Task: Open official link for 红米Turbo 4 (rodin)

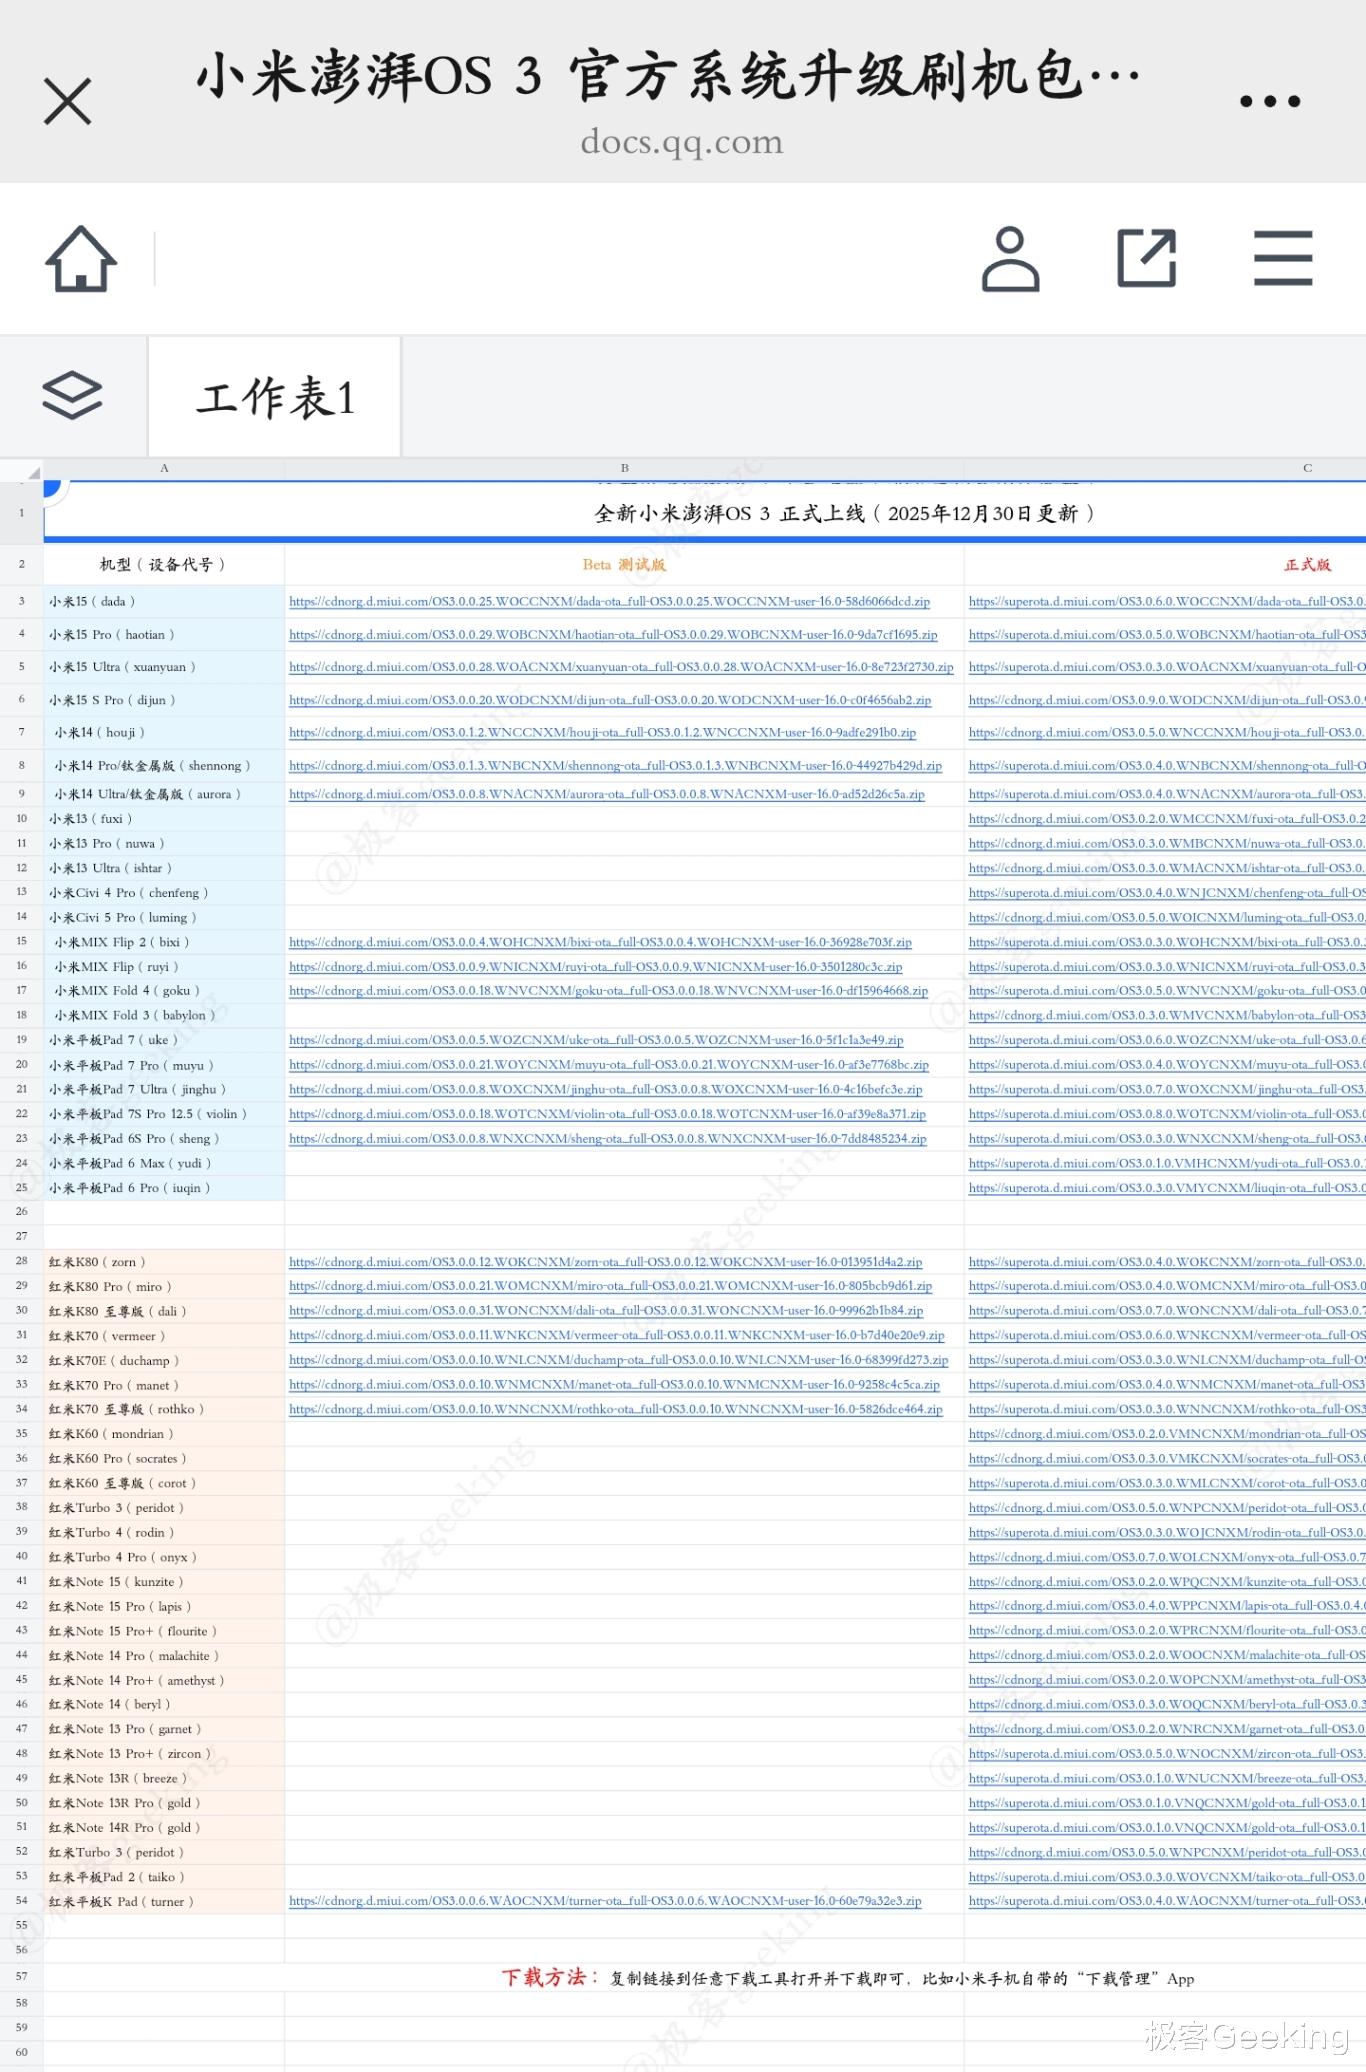Action: tap(1167, 1532)
